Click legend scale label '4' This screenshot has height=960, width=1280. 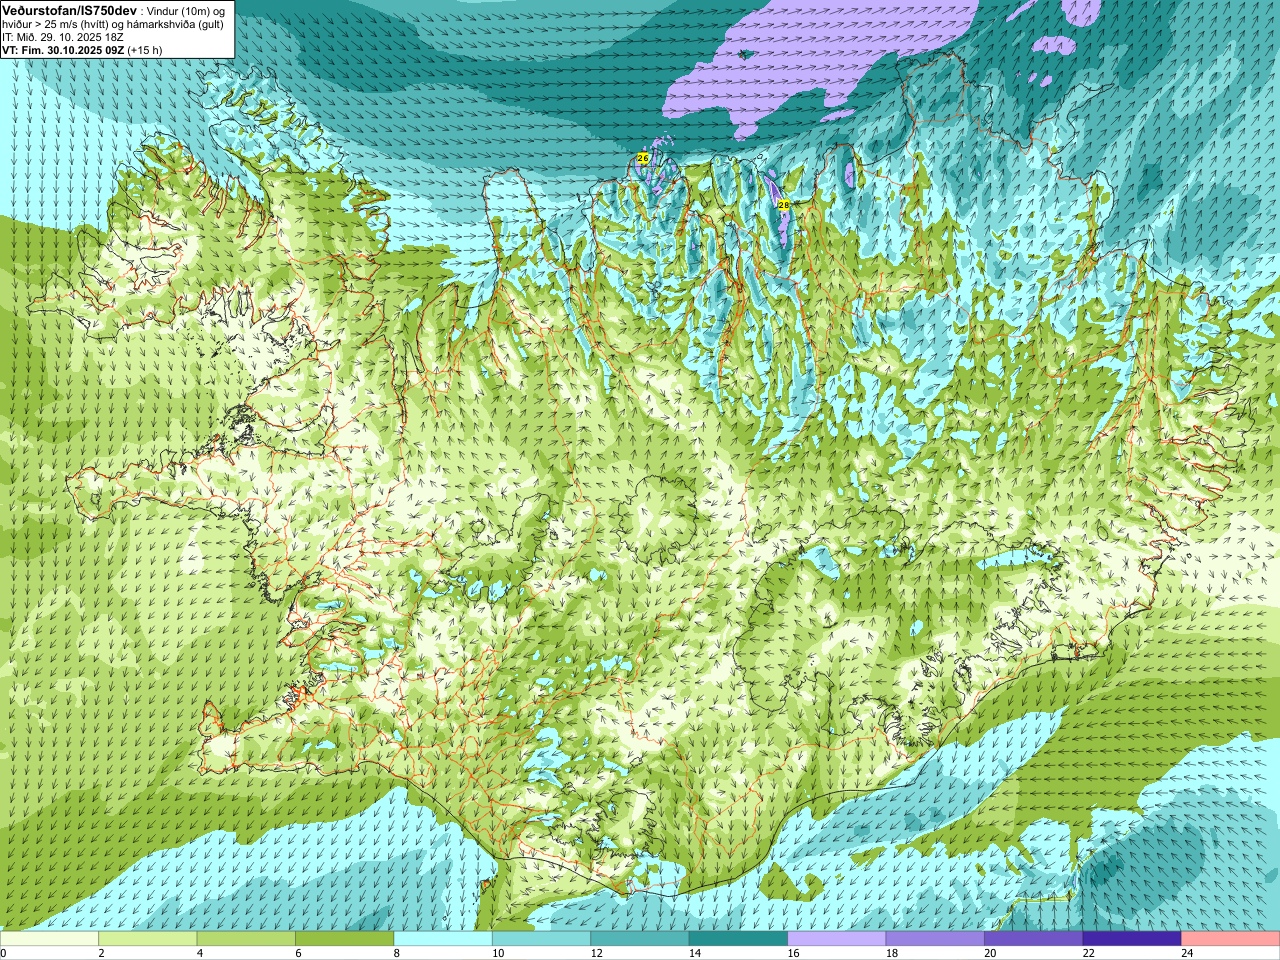point(199,953)
